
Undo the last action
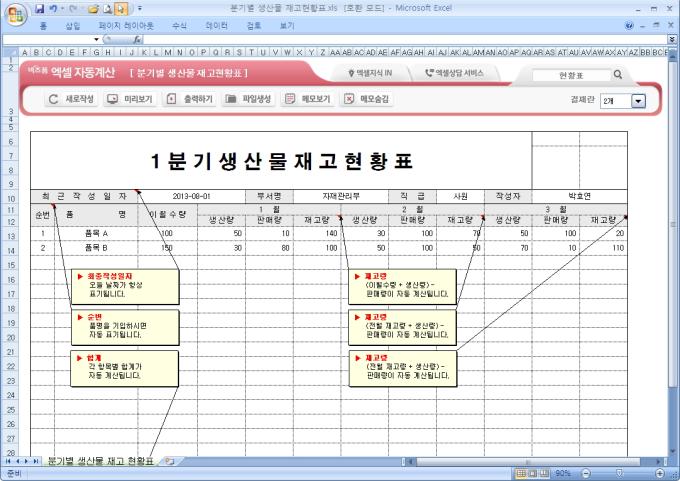(53, 8)
